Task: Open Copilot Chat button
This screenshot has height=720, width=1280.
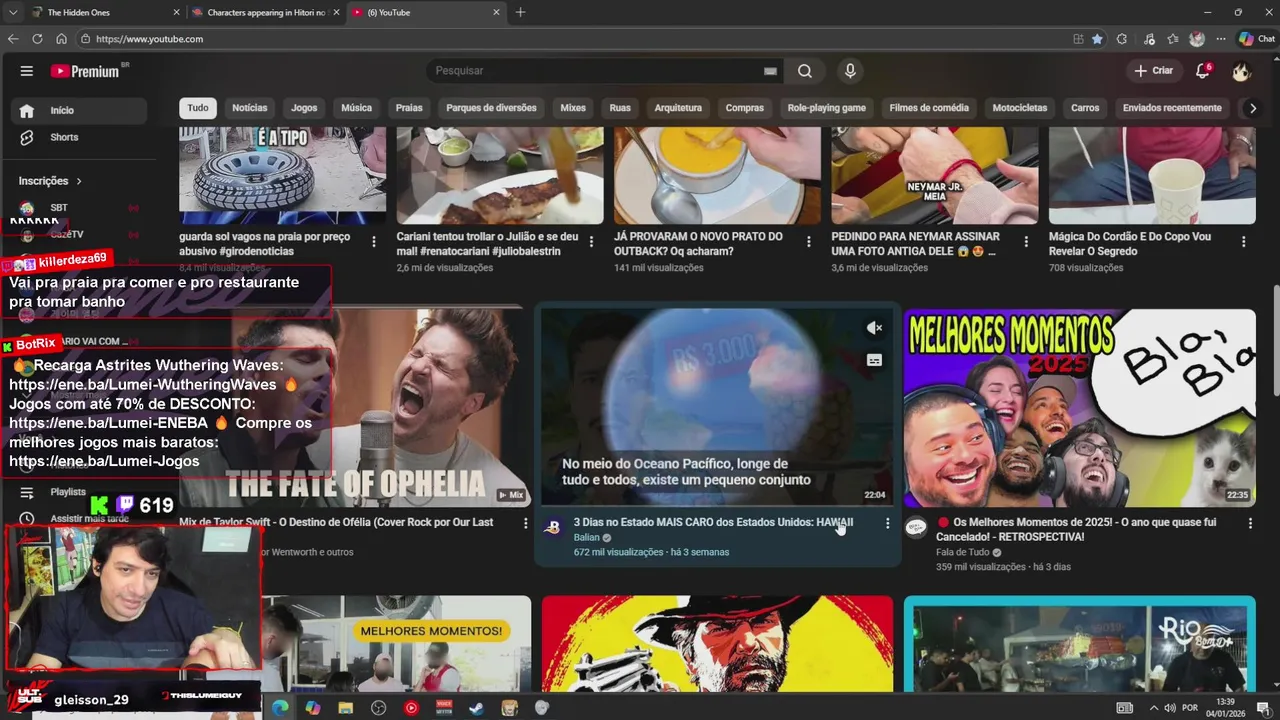Action: pyautogui.click(x=1256, y=39)
